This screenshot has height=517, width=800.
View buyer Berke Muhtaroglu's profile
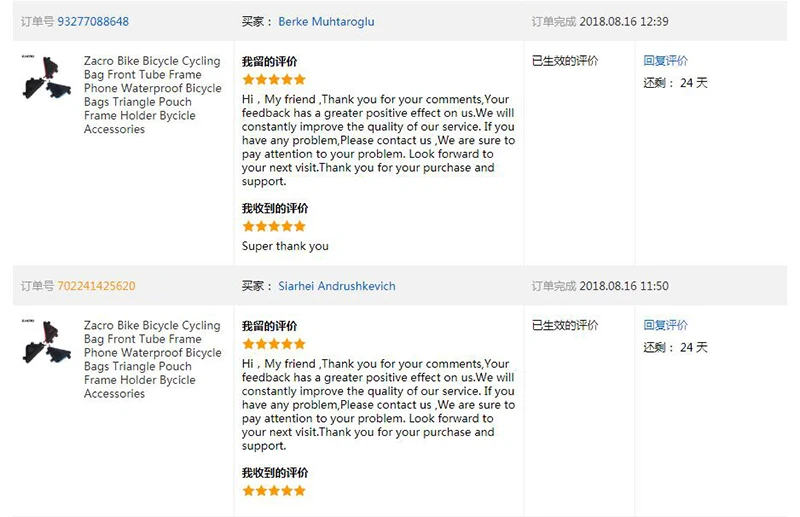click(x=326, y=21)
